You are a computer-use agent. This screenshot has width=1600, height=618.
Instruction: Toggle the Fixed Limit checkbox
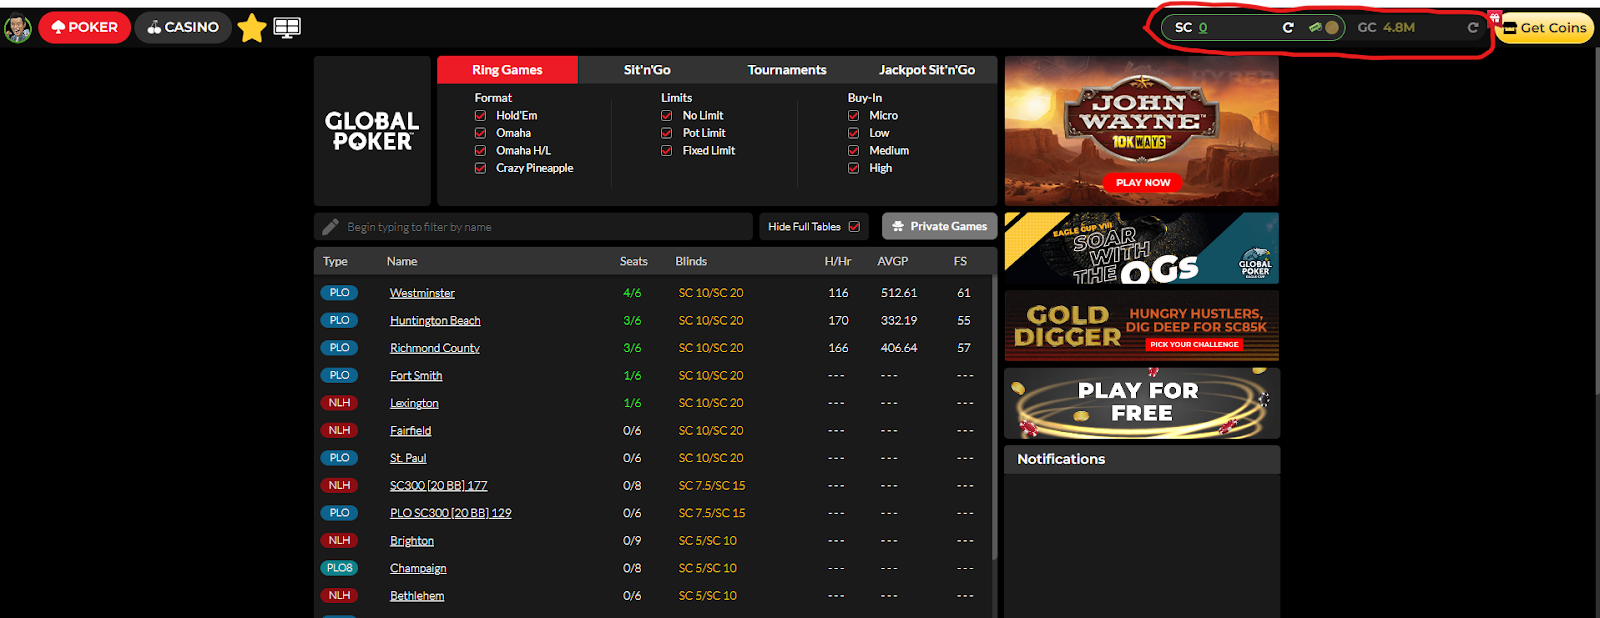[x=667, y=151]
